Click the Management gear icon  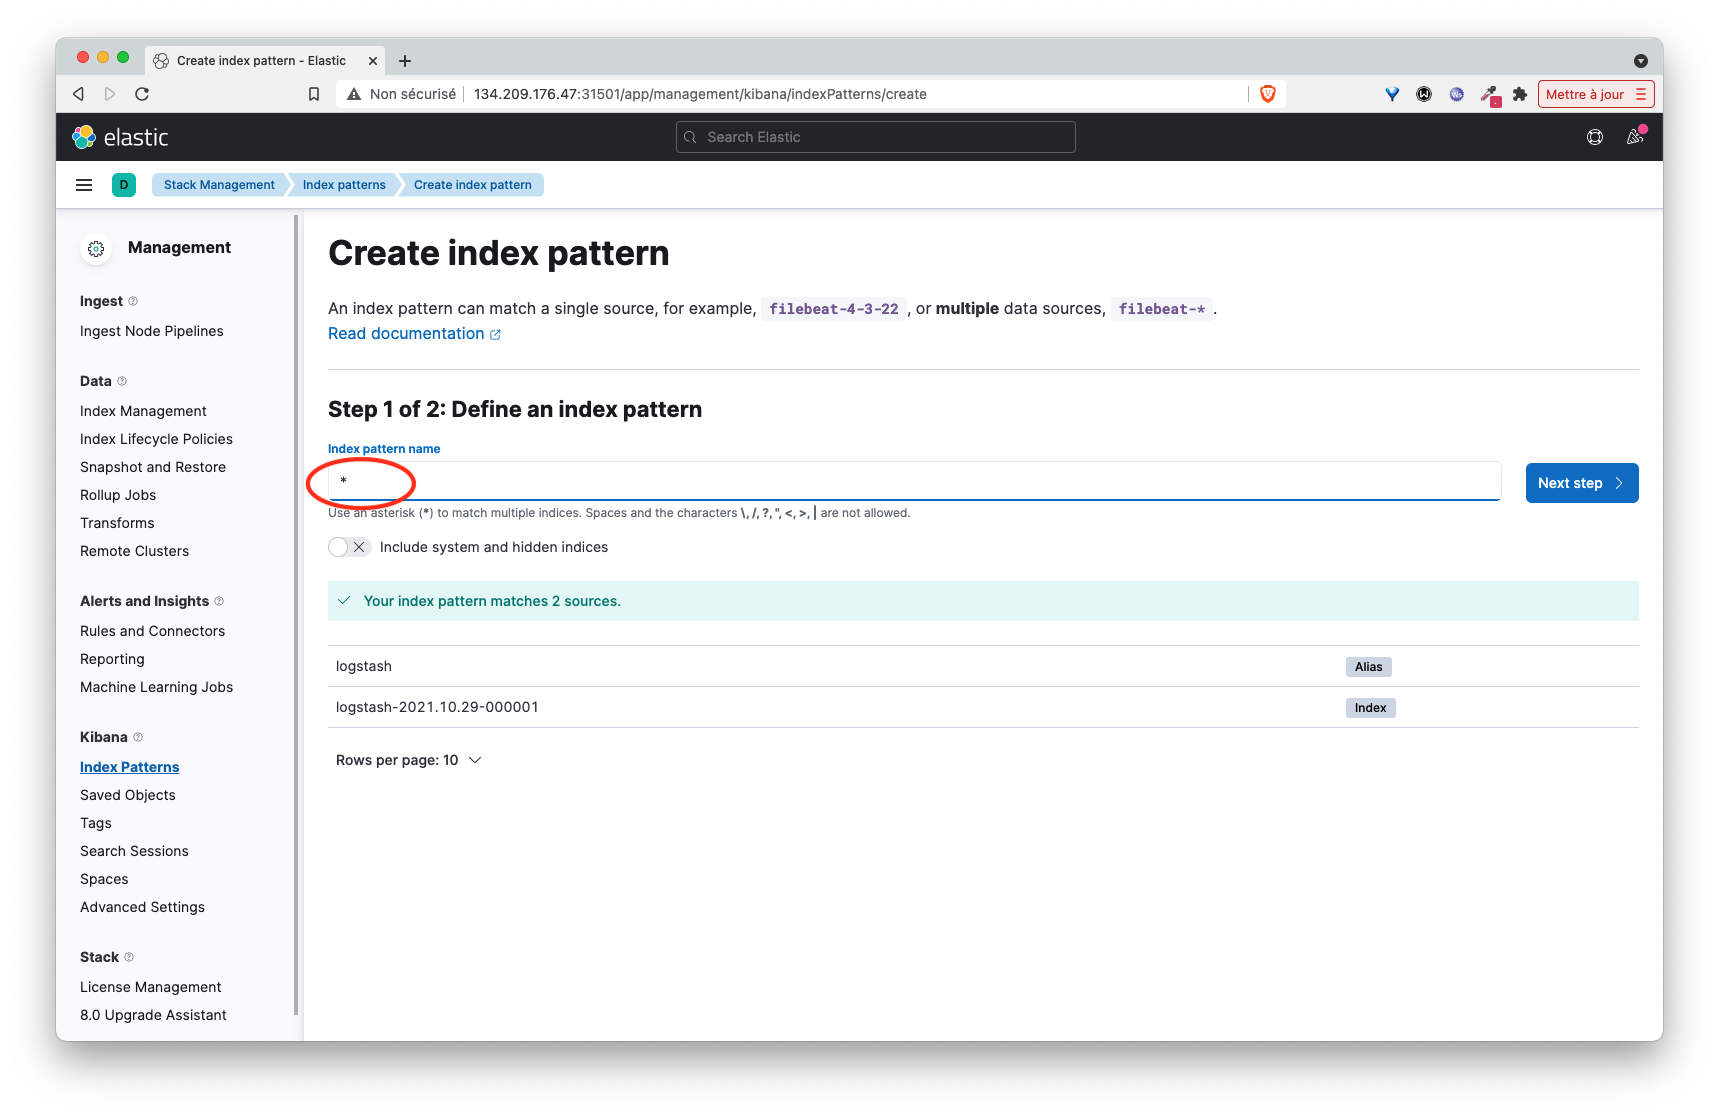[96, 249]
